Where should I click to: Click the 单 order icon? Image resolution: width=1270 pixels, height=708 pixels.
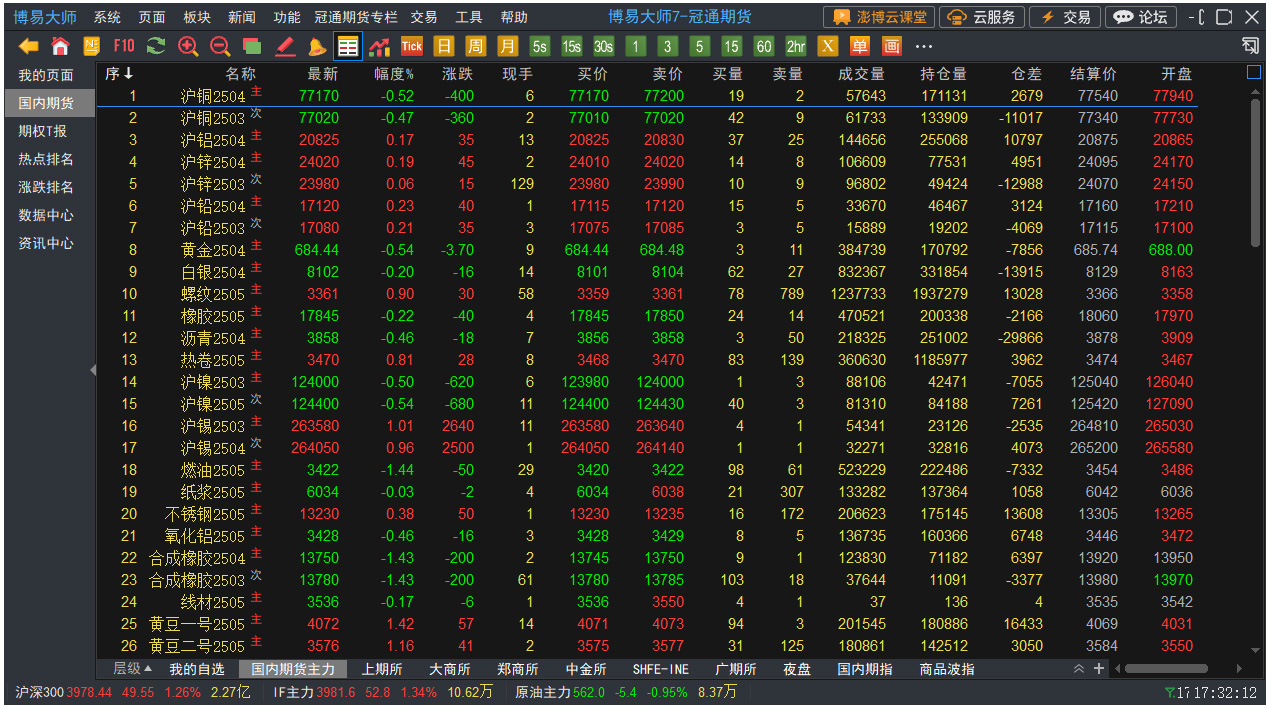coord(860,46)
